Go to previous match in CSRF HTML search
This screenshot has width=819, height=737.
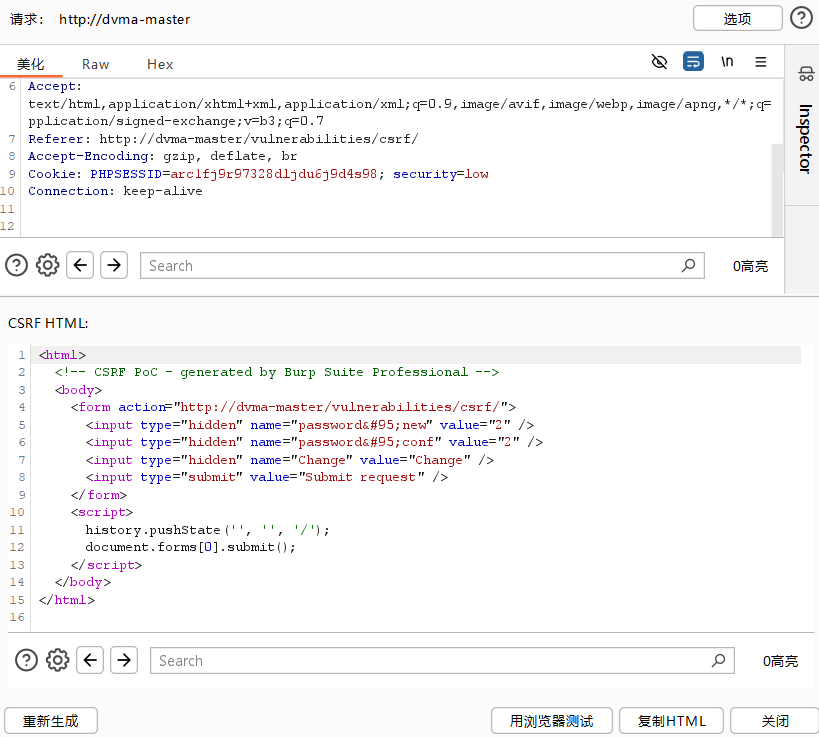[x=90, y=660]
